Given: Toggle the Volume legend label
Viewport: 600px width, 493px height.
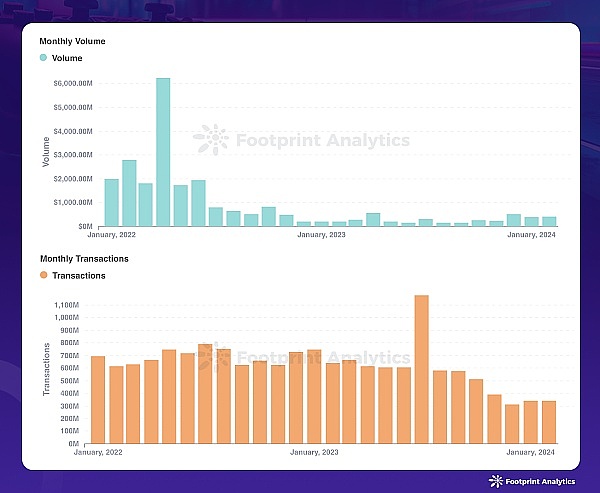Looking at the screenshot, I should coord(66,58).
